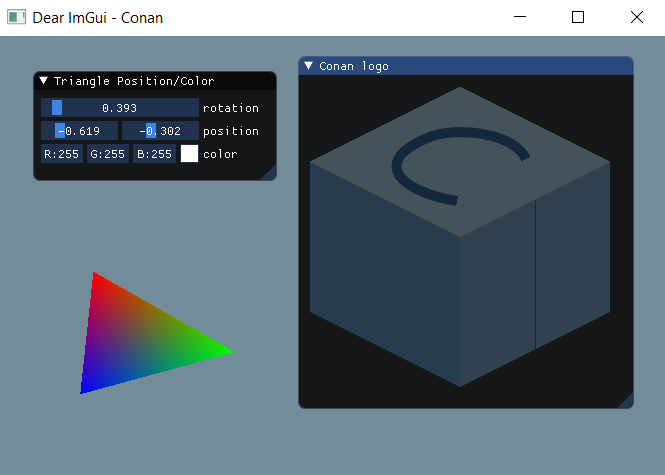Image resolution: width=665 pixels, height=475 pixels.
Task: Select the position X field showing -0.619
Action: (79, 131)
